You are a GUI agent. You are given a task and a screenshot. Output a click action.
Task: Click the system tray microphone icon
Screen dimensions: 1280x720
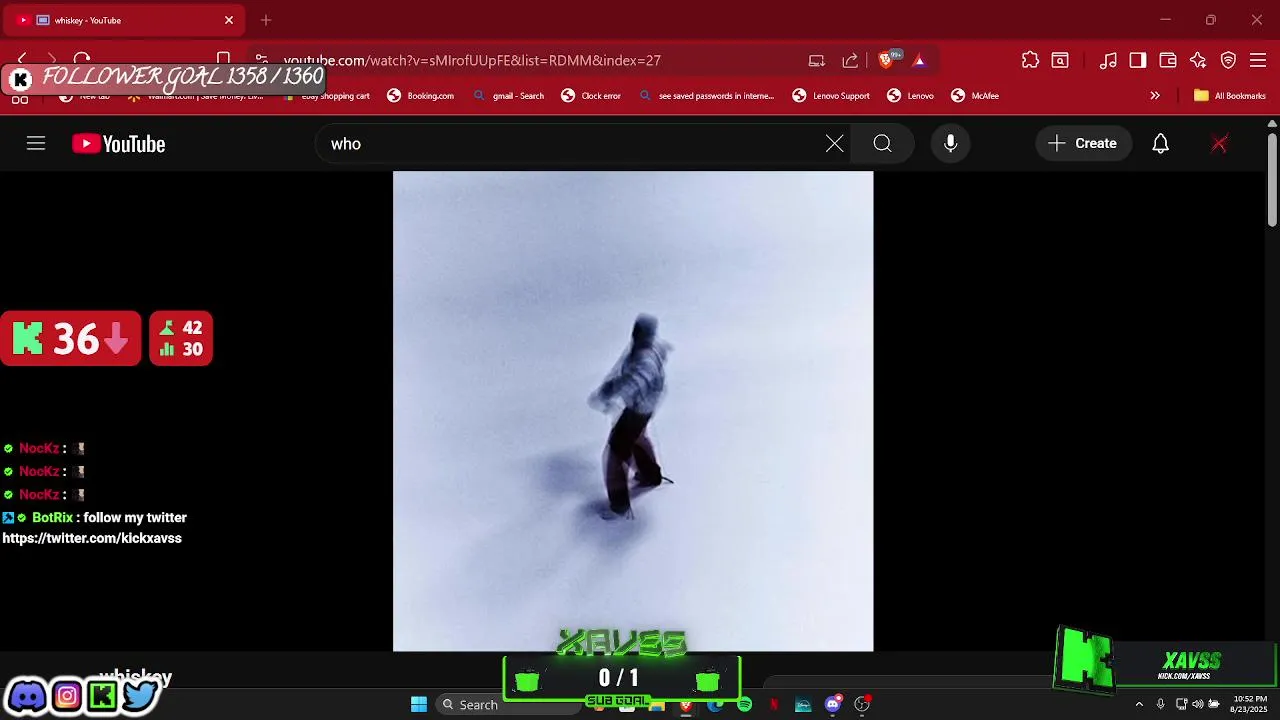[x=1160, y=704]
